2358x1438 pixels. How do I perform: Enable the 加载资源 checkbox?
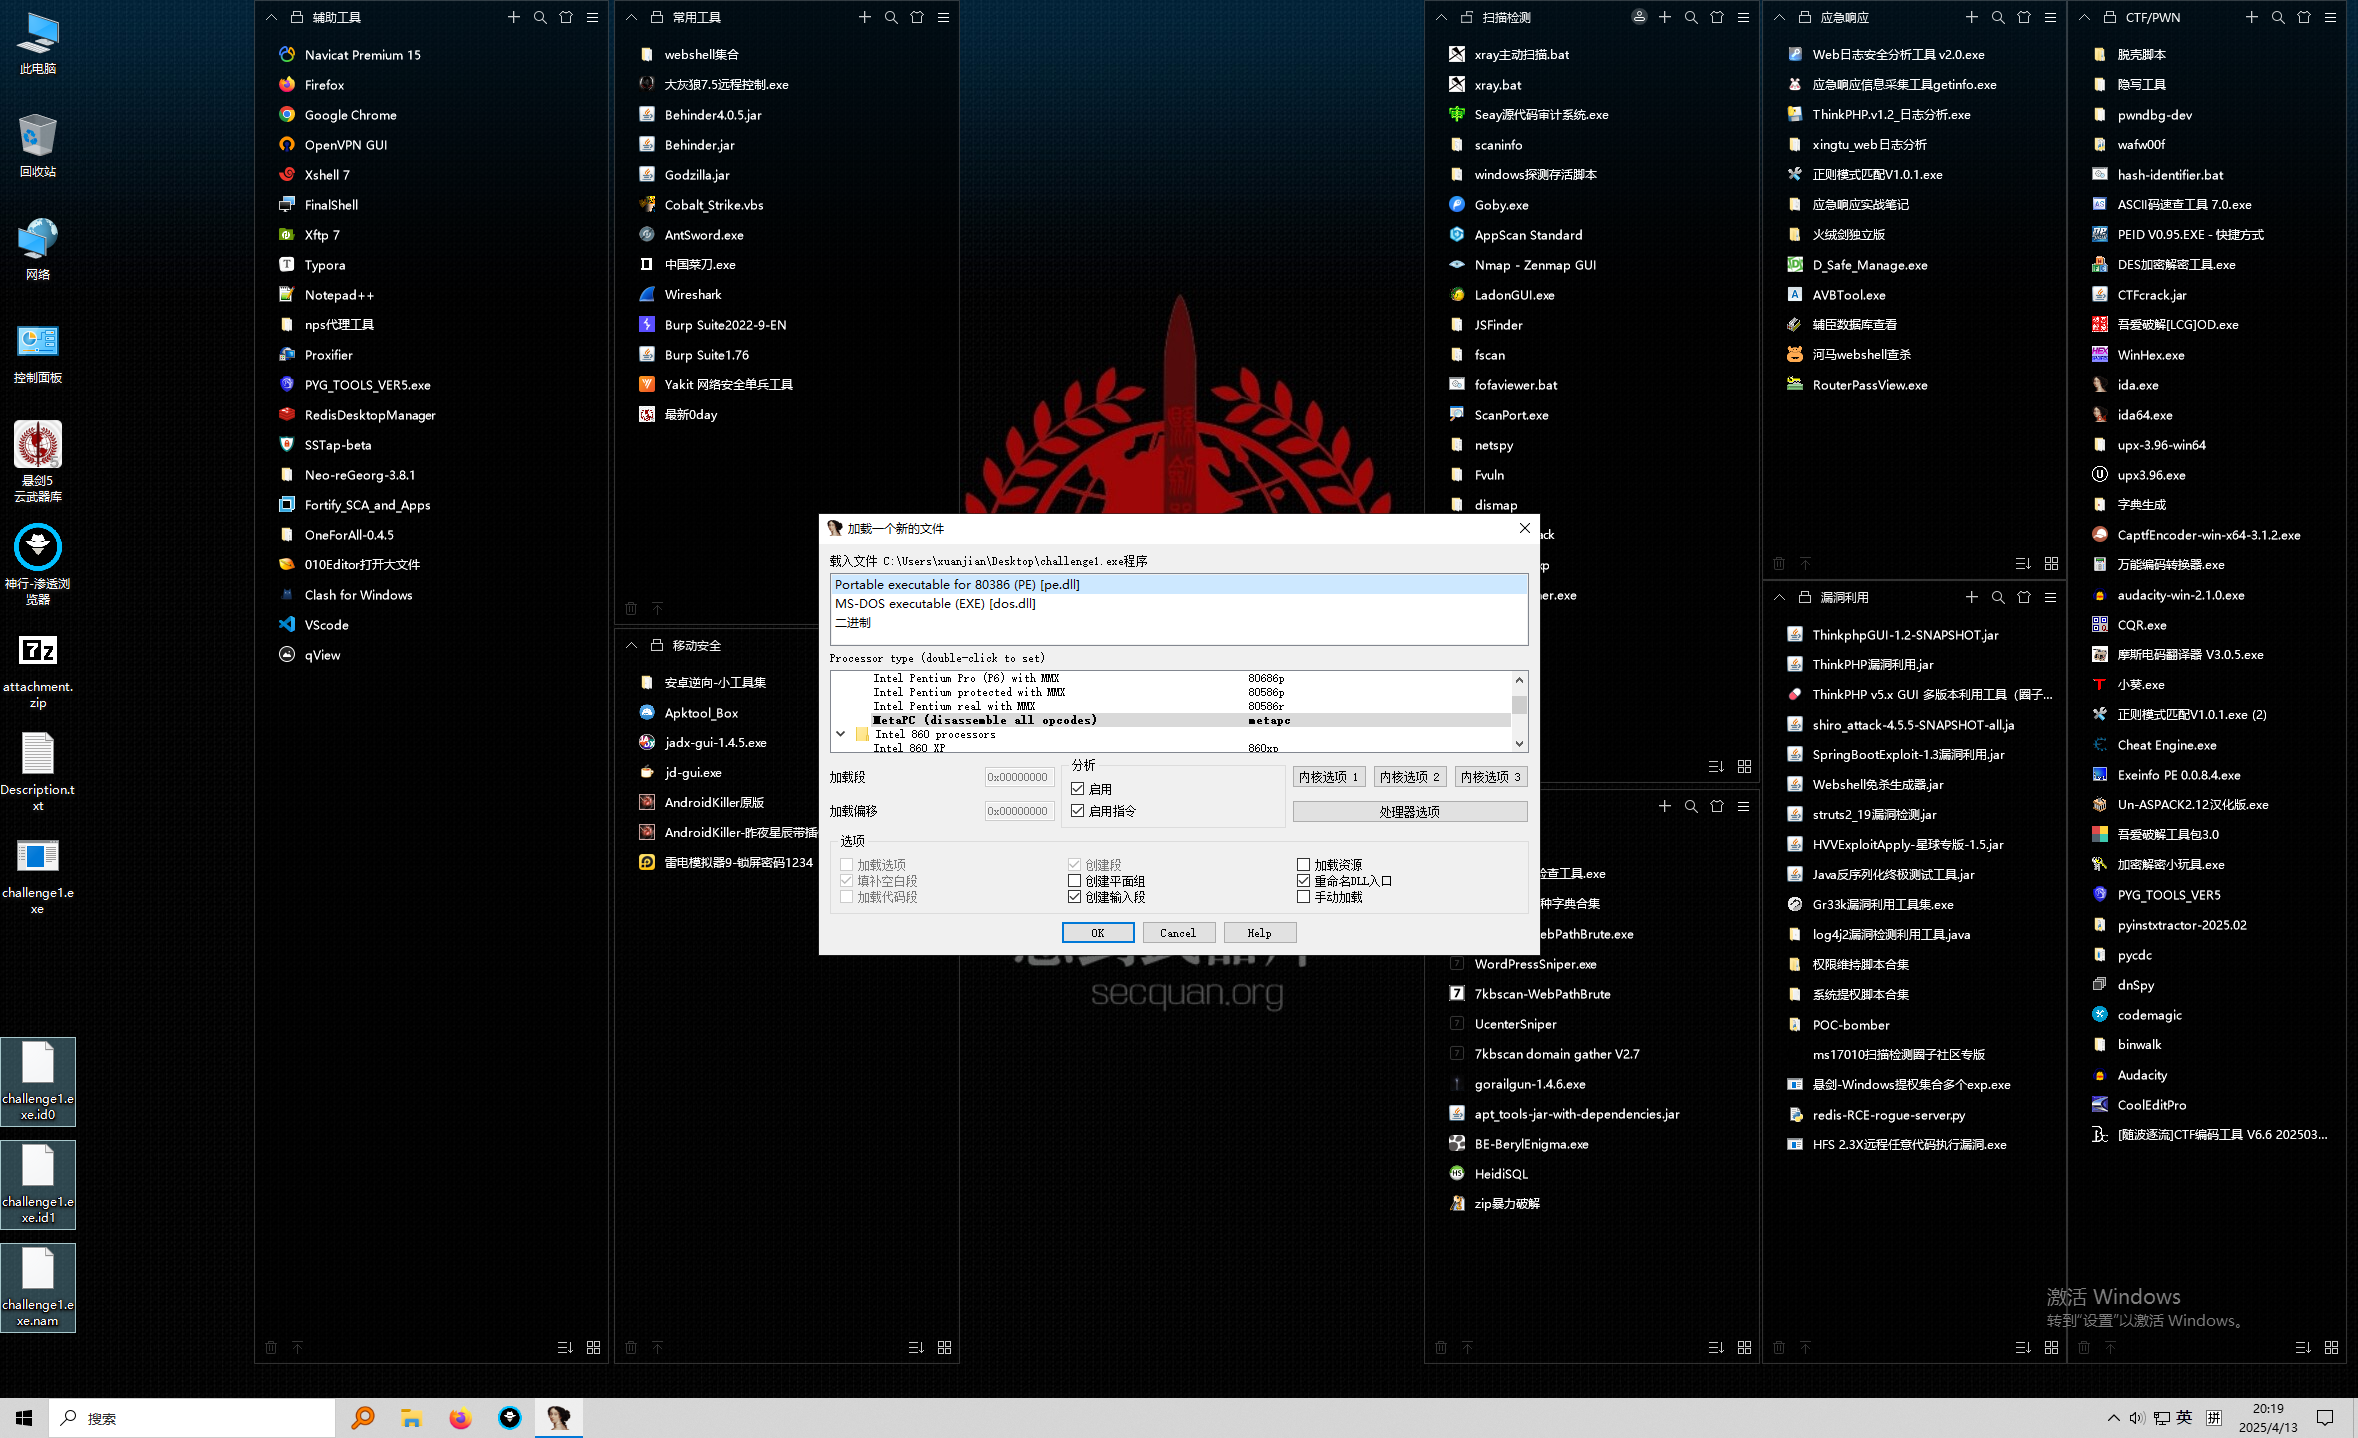point(1303,865)
